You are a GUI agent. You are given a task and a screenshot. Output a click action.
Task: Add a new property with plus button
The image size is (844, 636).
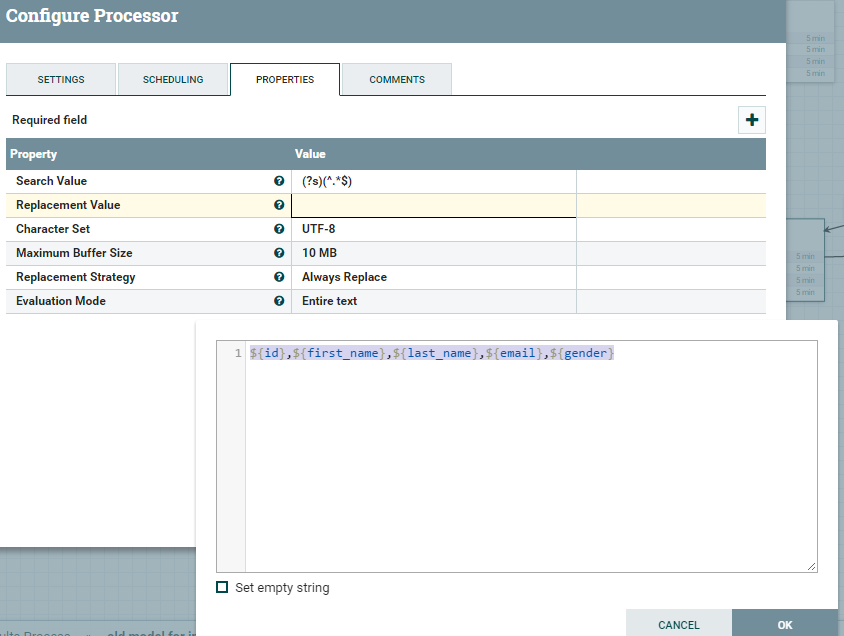point(751,119)
